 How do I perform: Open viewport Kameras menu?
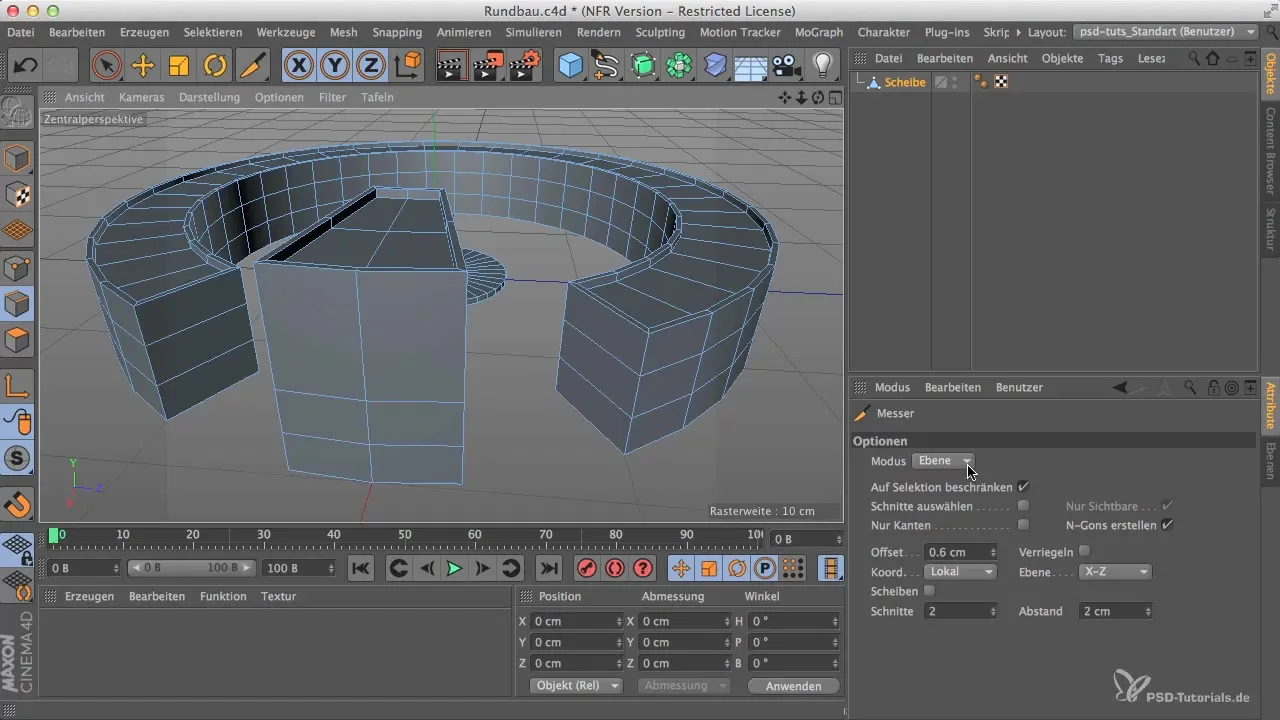pos(141,97)
